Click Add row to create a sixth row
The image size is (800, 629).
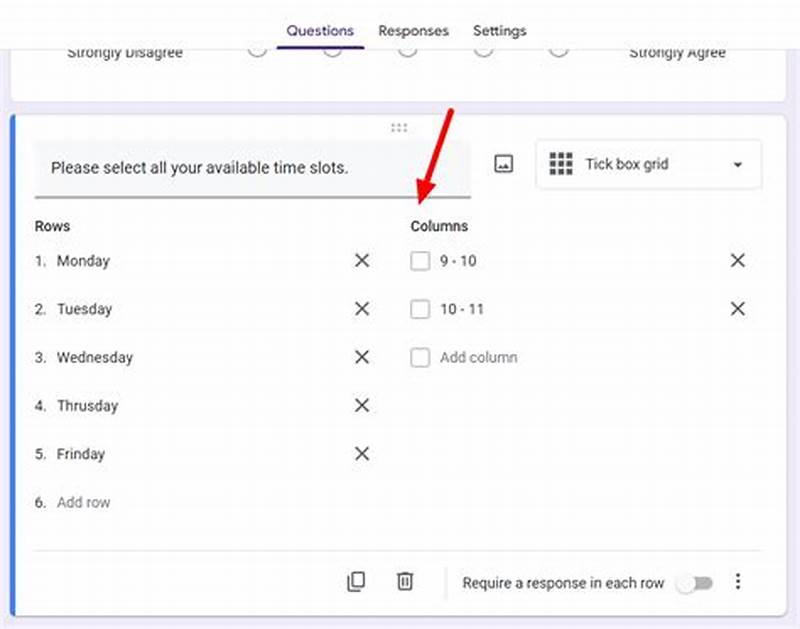pos(84,502)
